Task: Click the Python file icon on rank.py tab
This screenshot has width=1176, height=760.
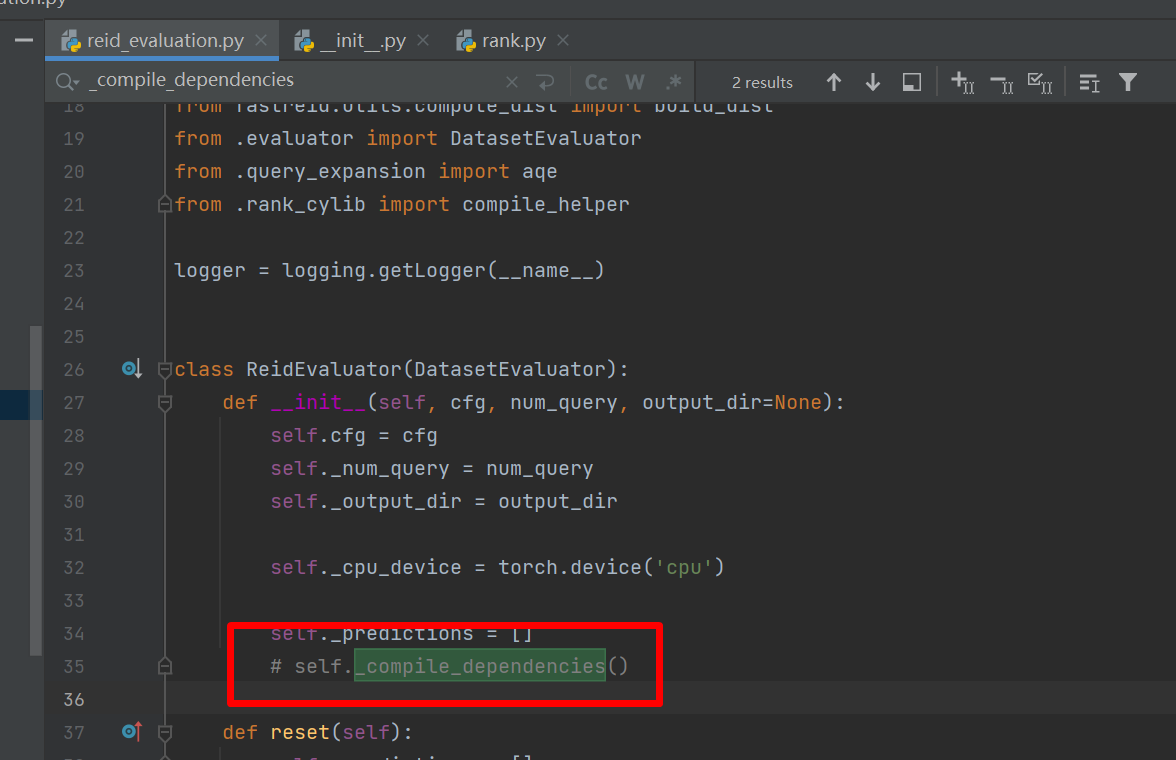Action: point(465,40)
